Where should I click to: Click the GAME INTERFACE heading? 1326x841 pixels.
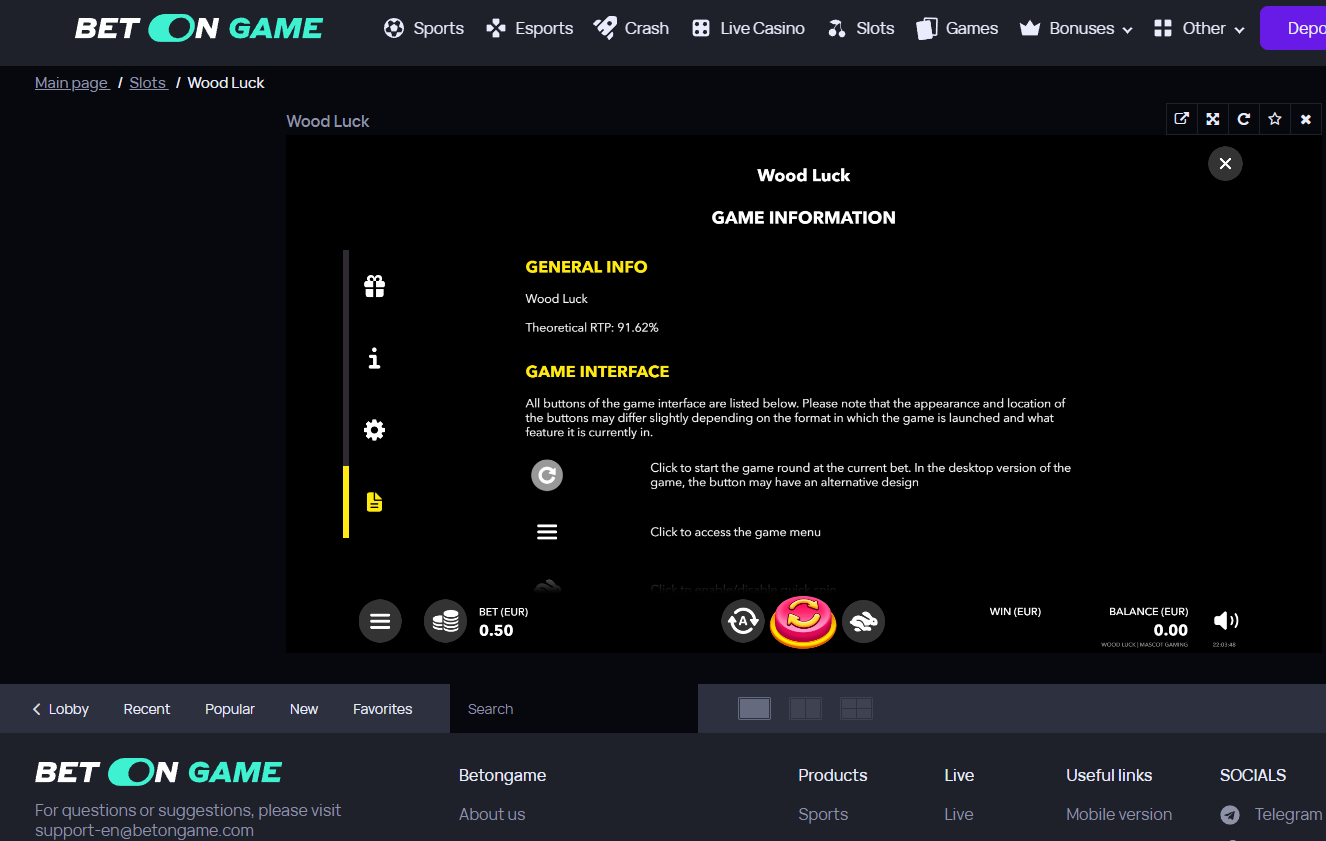click(597, 371)
